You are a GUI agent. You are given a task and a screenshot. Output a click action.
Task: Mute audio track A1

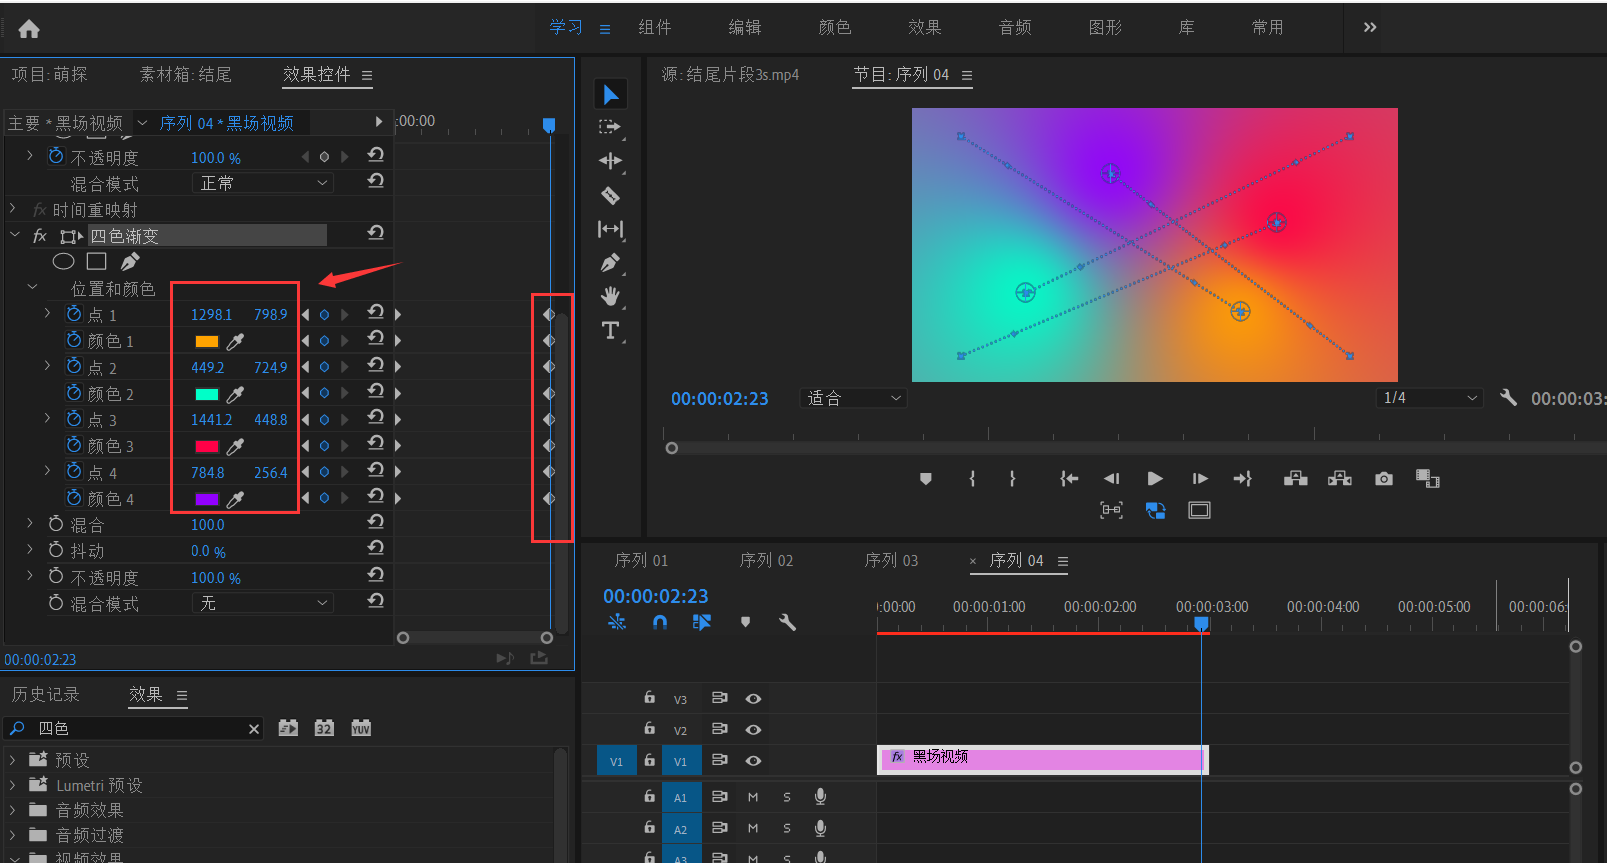coord(753,797)
